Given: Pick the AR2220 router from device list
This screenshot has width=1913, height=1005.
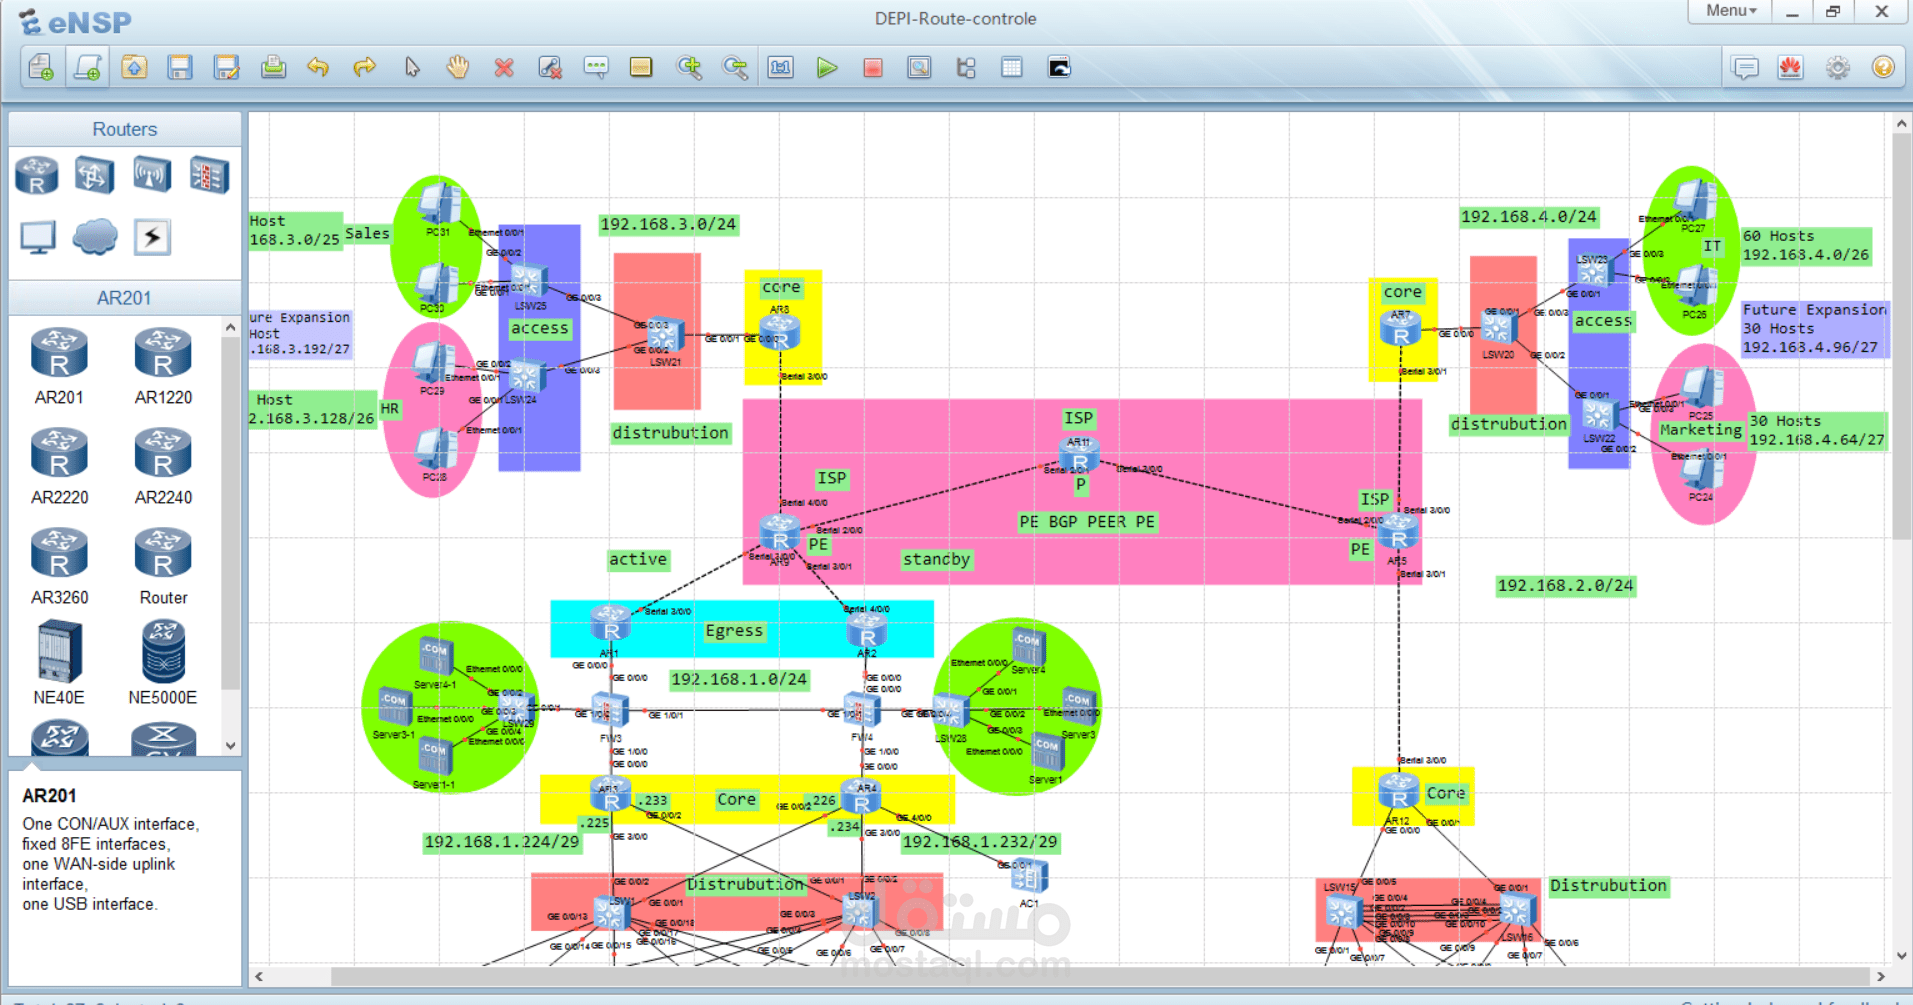Looking at the screenshot, I should click(x=59, y=465).
